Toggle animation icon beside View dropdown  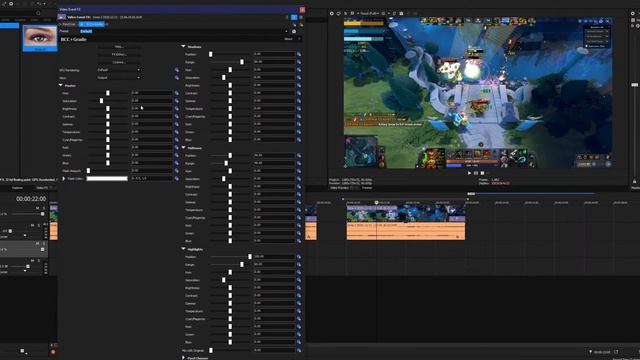[177, 78]
